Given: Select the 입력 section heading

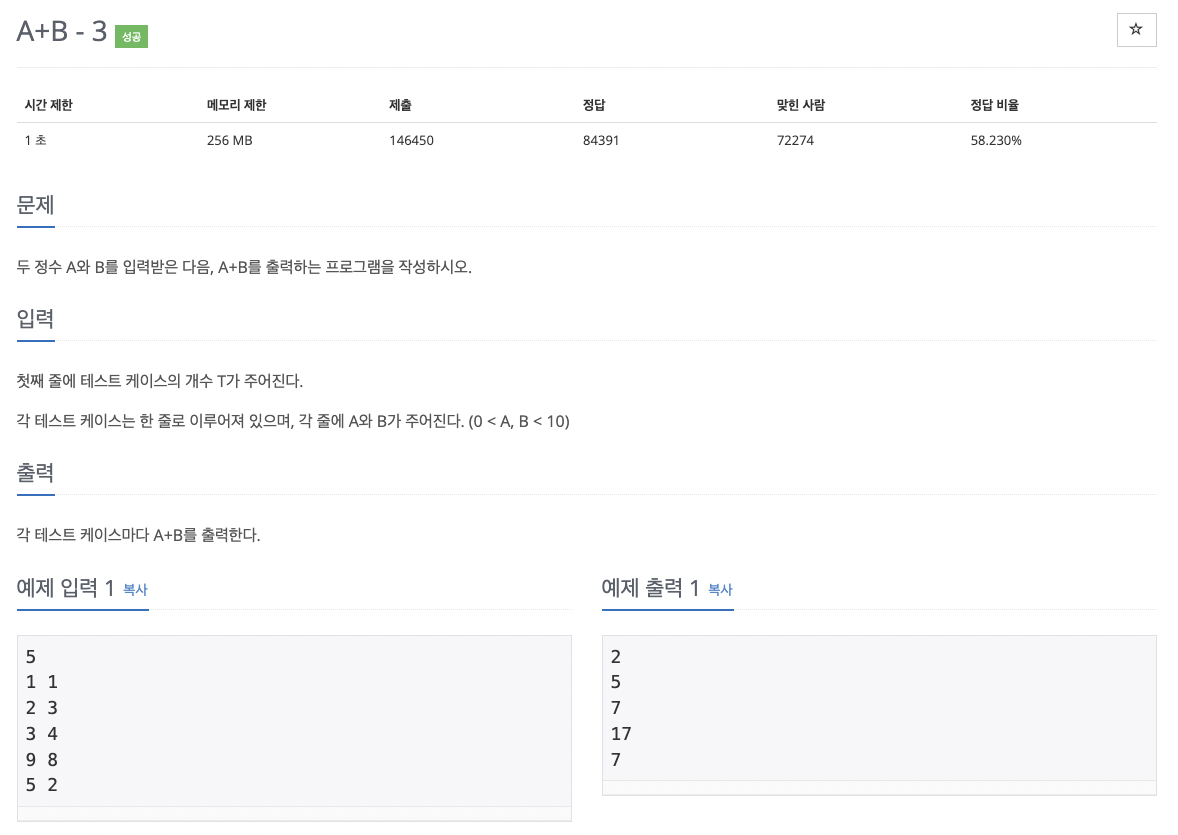Looking at the screenshot, I should pos(35,319).
